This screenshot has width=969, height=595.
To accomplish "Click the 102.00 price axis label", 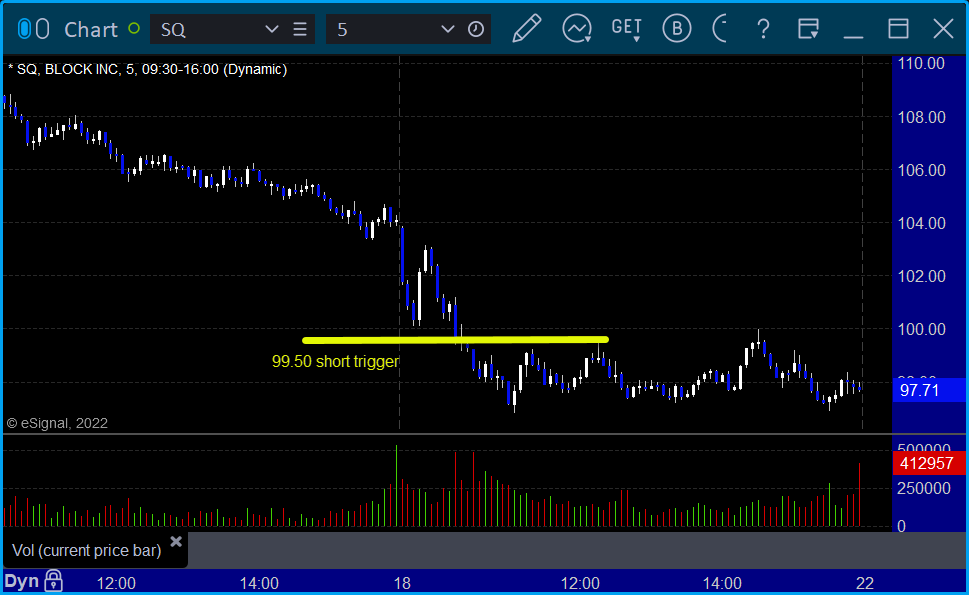I will click(921, 277).
